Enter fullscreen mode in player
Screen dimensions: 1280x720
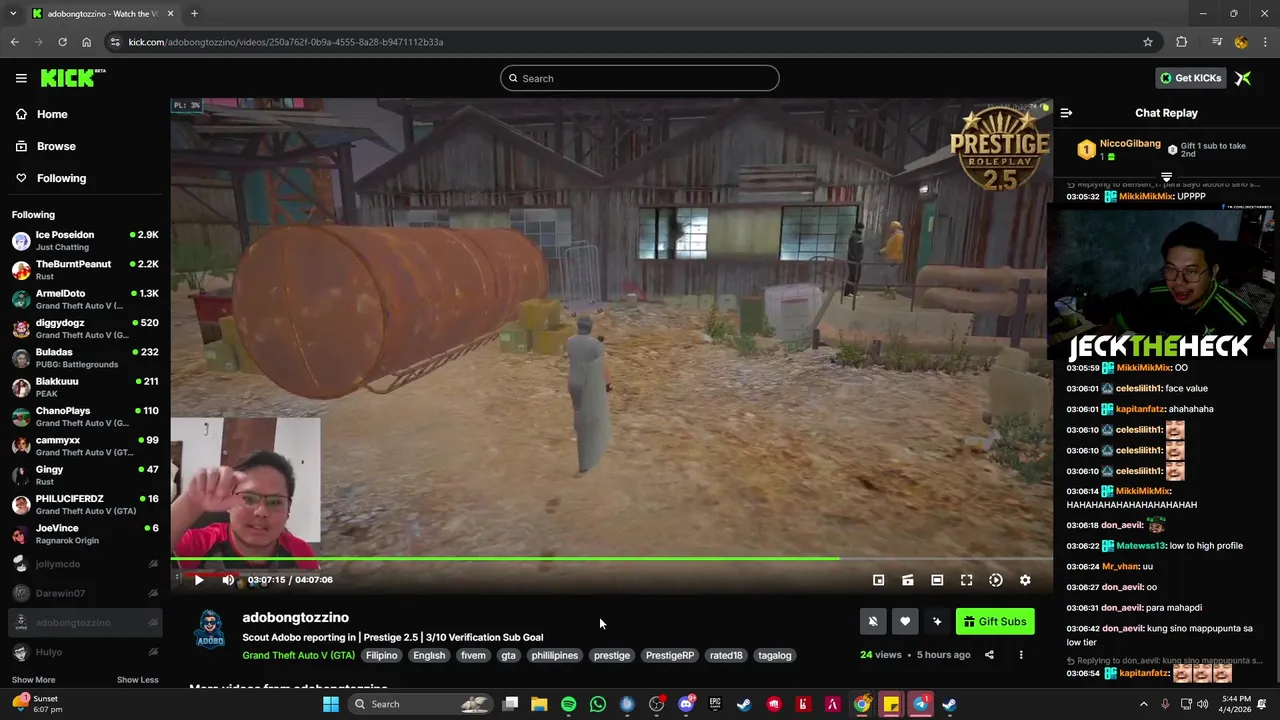967,580
